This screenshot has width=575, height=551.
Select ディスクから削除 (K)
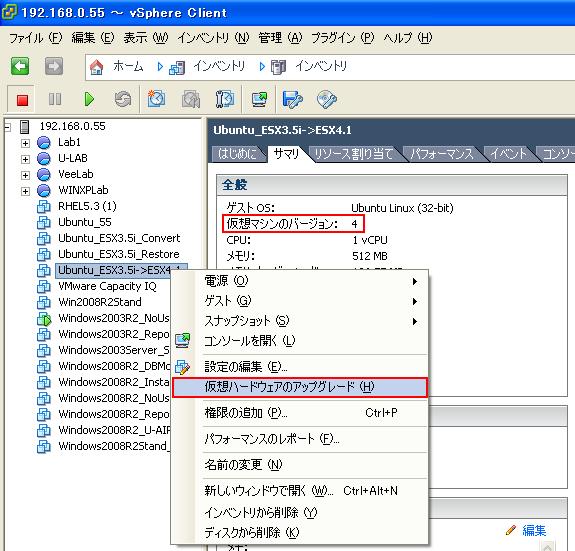pyautogui.click(x=300, y=532)
